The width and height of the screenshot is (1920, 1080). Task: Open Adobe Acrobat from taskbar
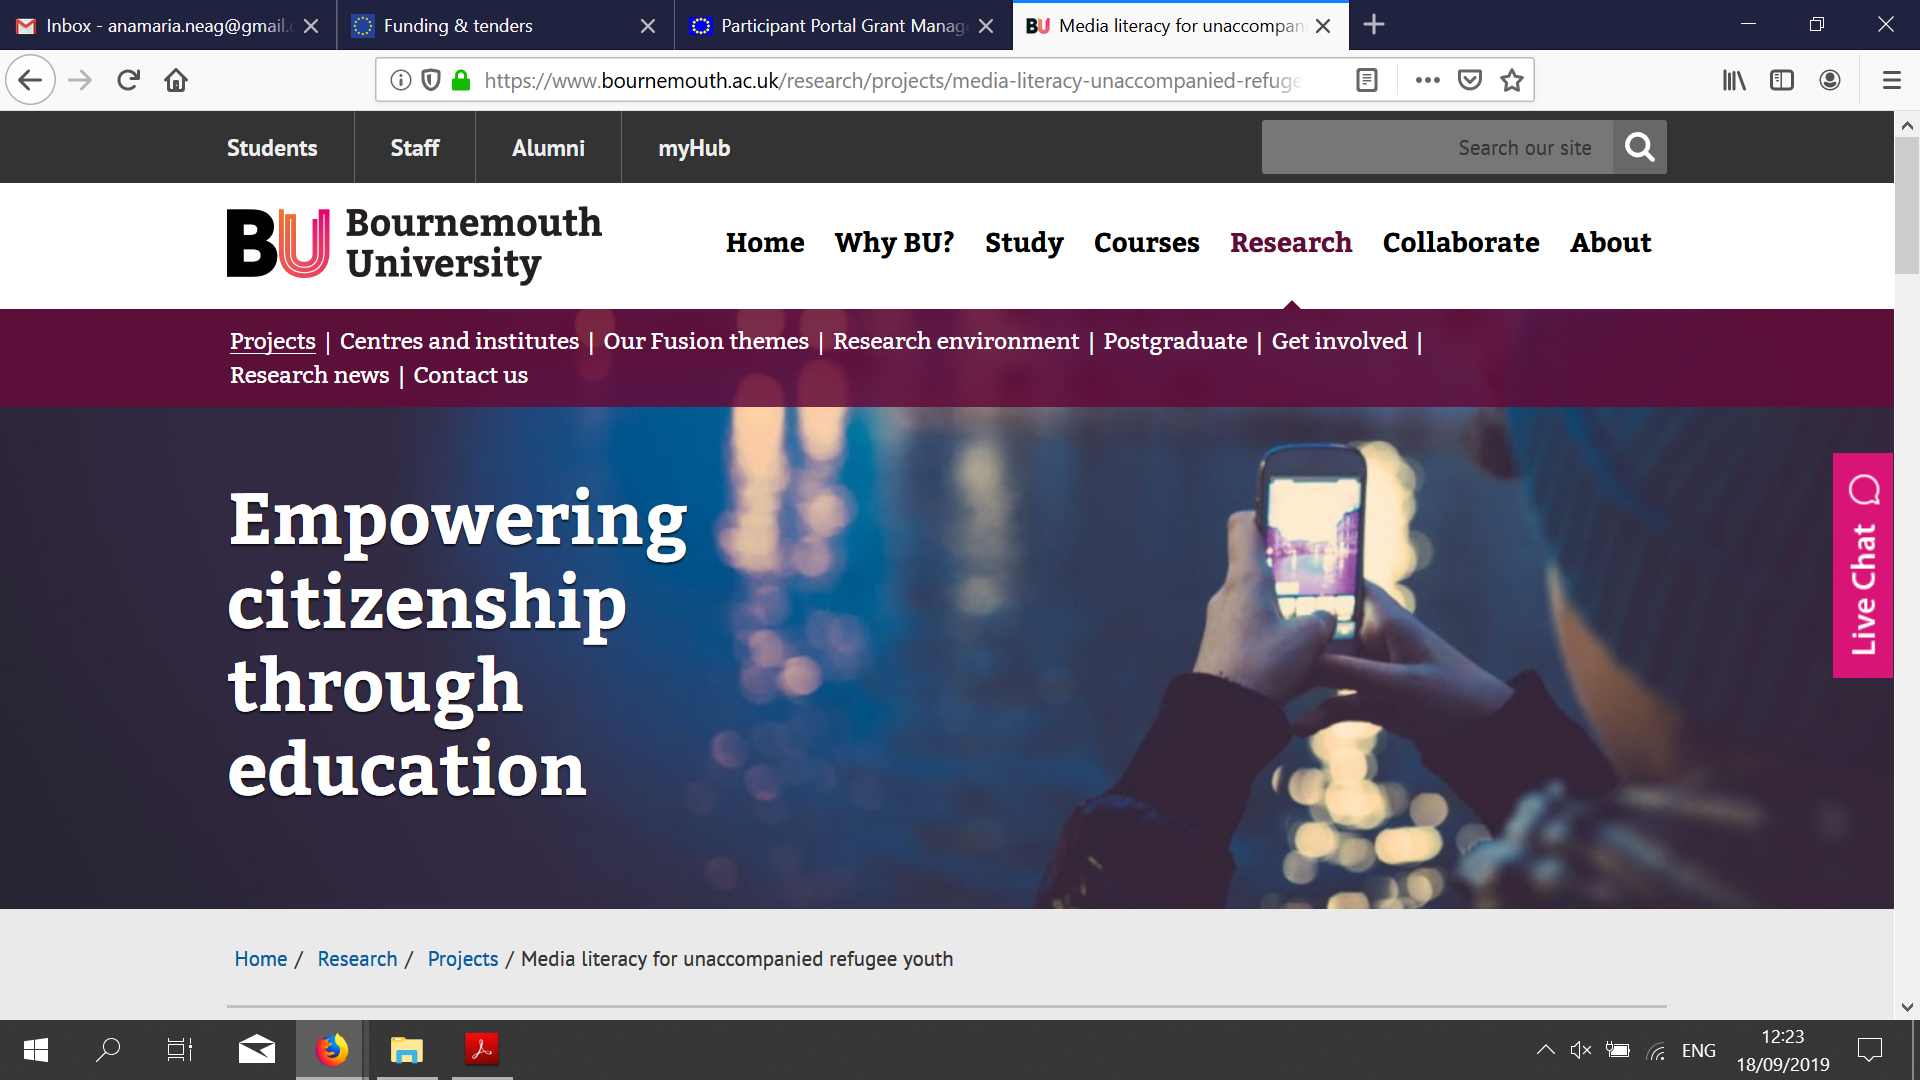click(481, 1050)
